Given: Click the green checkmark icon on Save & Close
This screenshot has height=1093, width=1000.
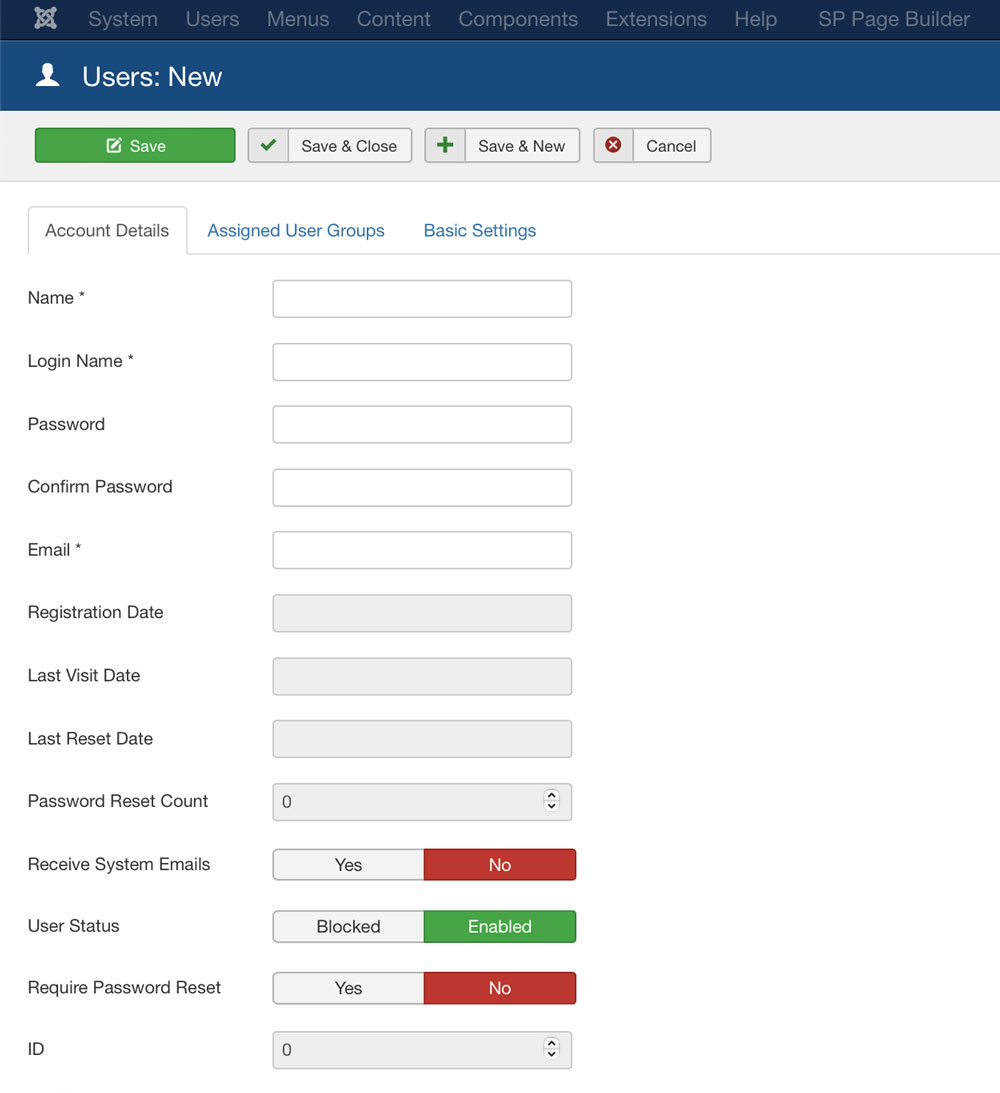Looking at the screenshot, I should 268,145.
